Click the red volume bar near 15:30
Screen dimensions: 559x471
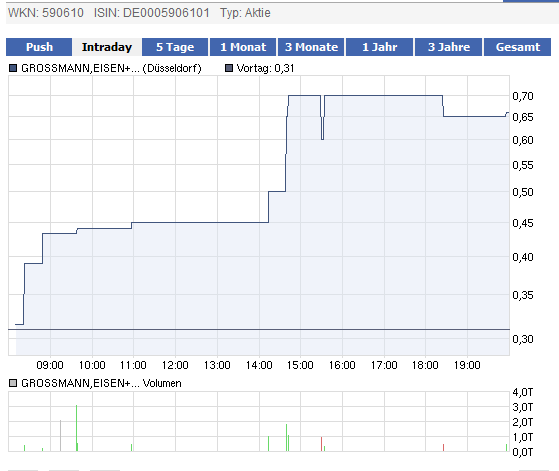pyautogui.click(x=322, y=444)
